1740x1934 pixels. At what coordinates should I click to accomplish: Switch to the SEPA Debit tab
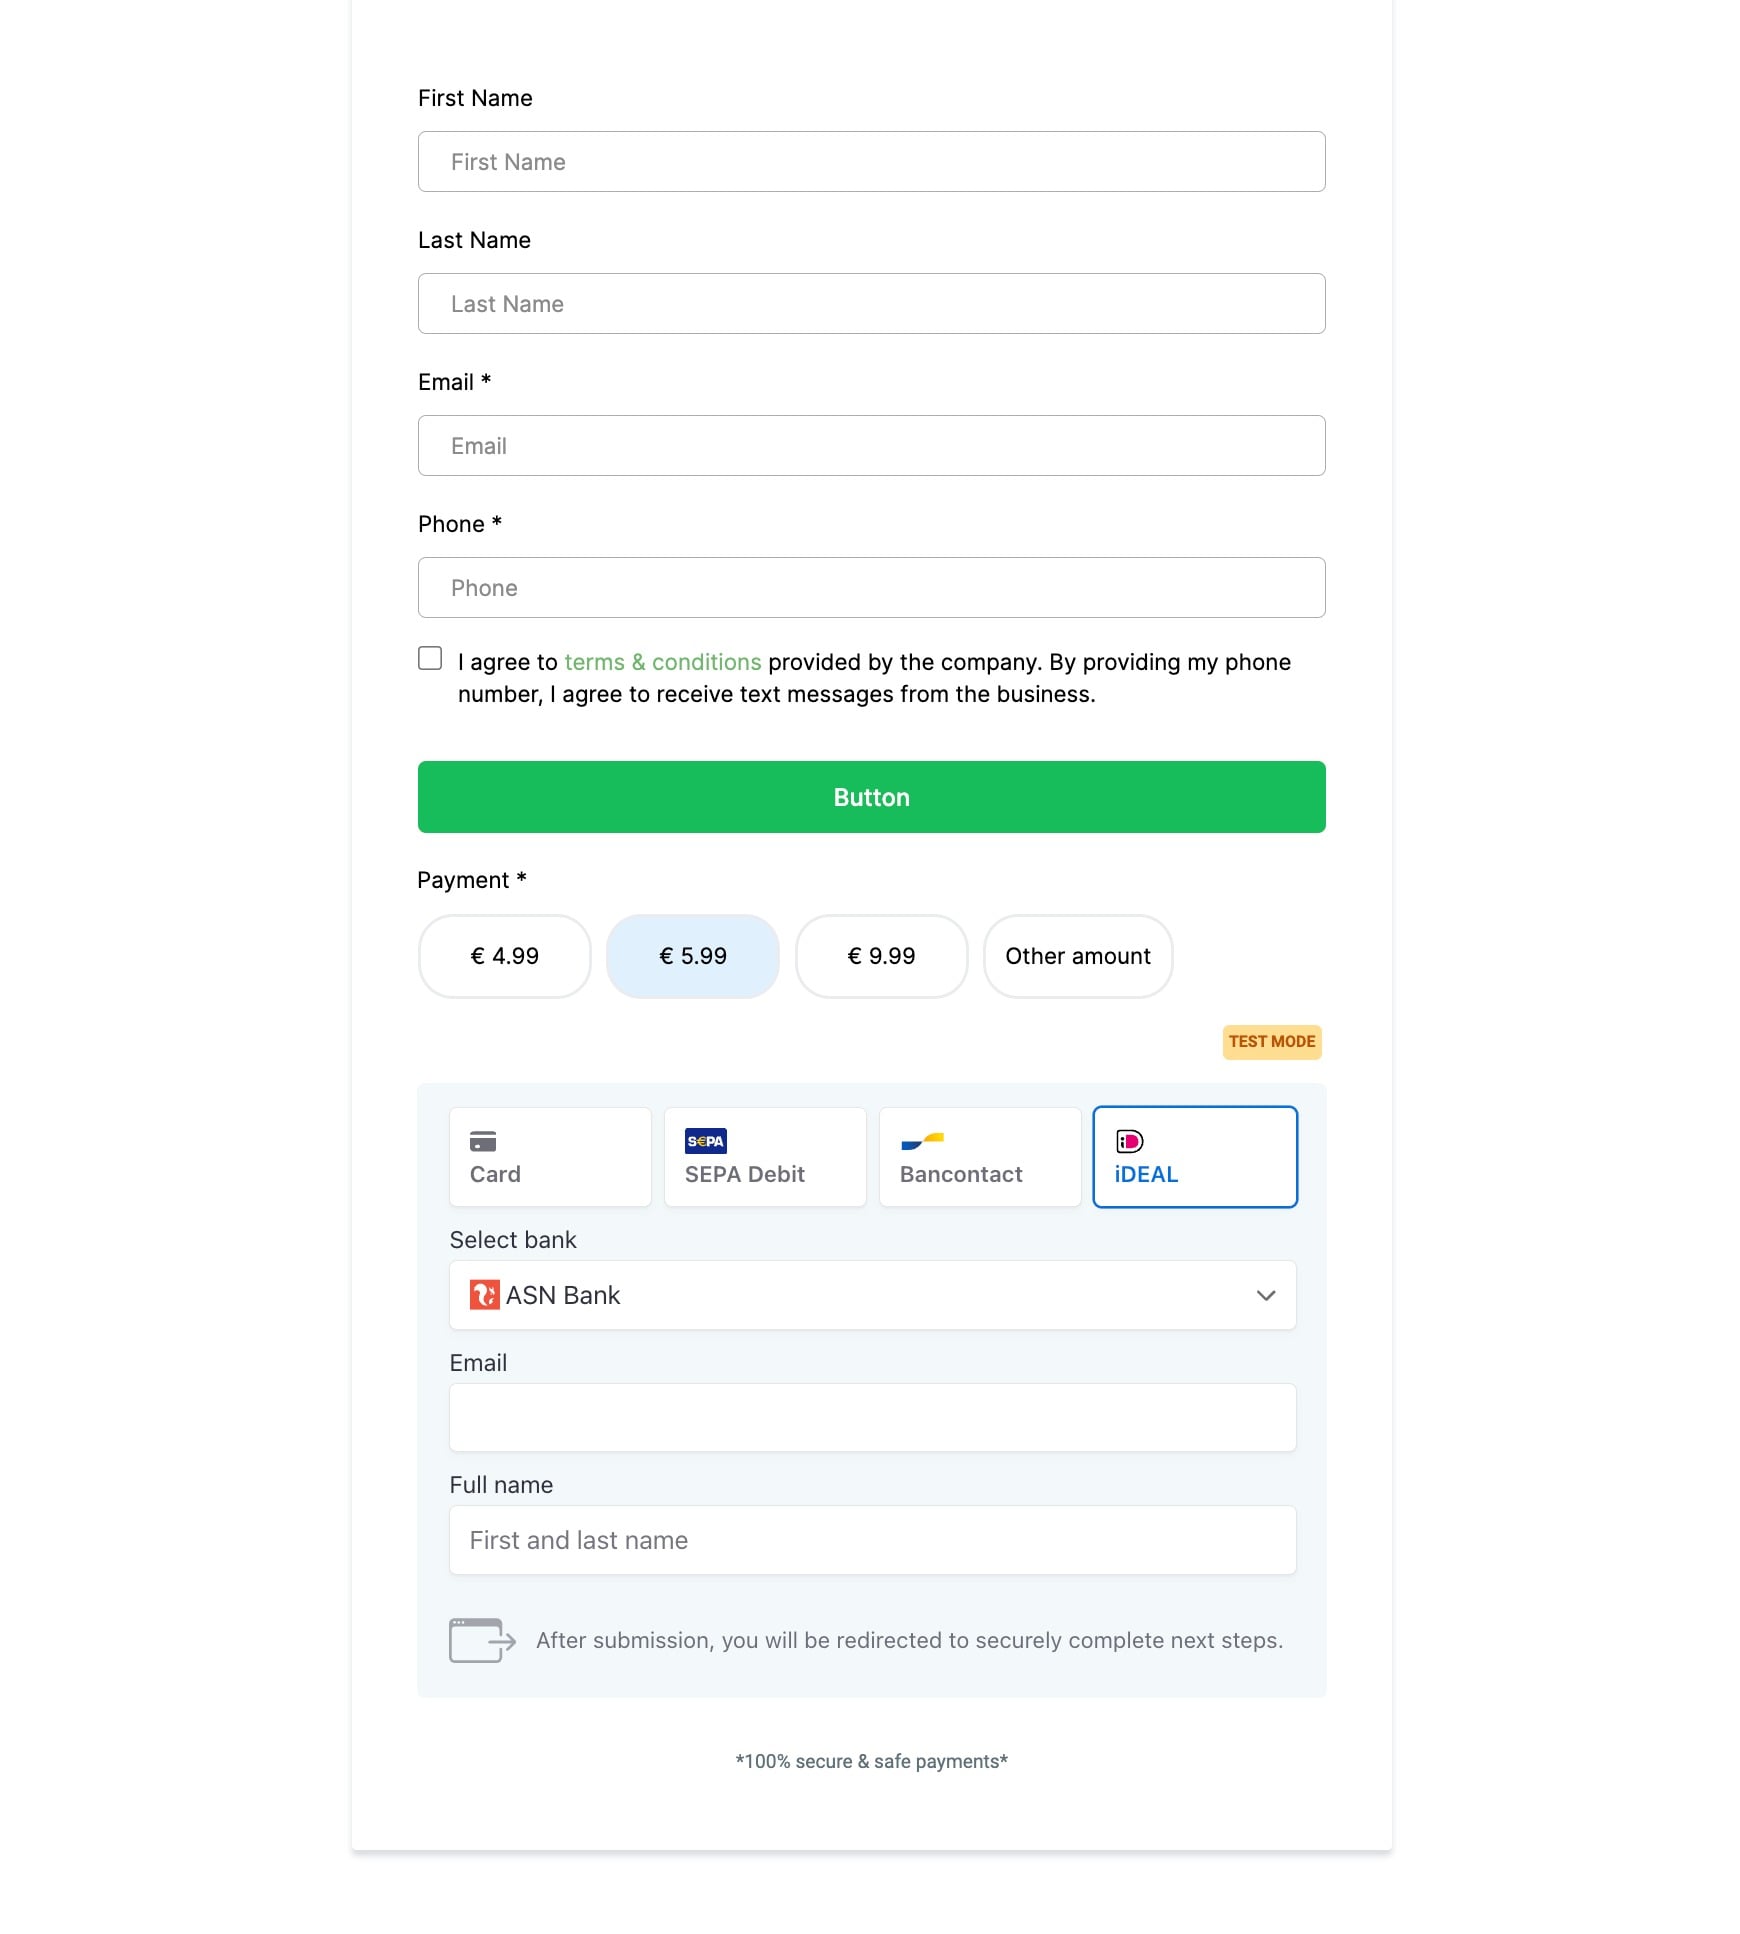coord(765,1157)
